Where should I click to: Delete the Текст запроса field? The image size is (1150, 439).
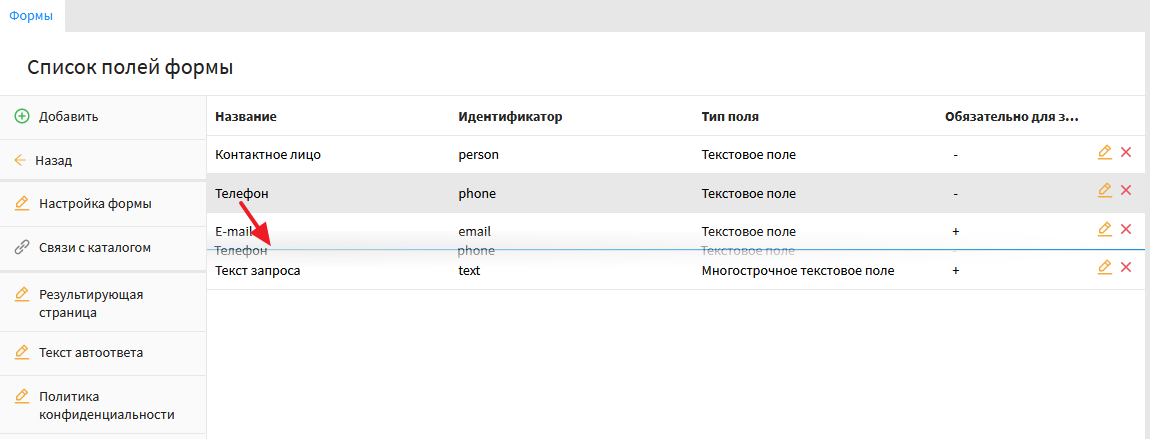pos(1126,267)
